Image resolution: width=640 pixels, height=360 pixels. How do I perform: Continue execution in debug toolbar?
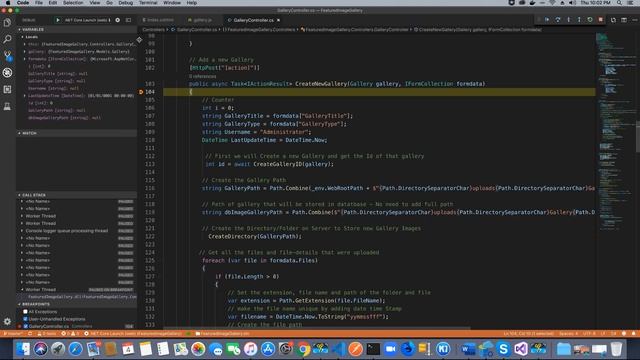point(547,20)
